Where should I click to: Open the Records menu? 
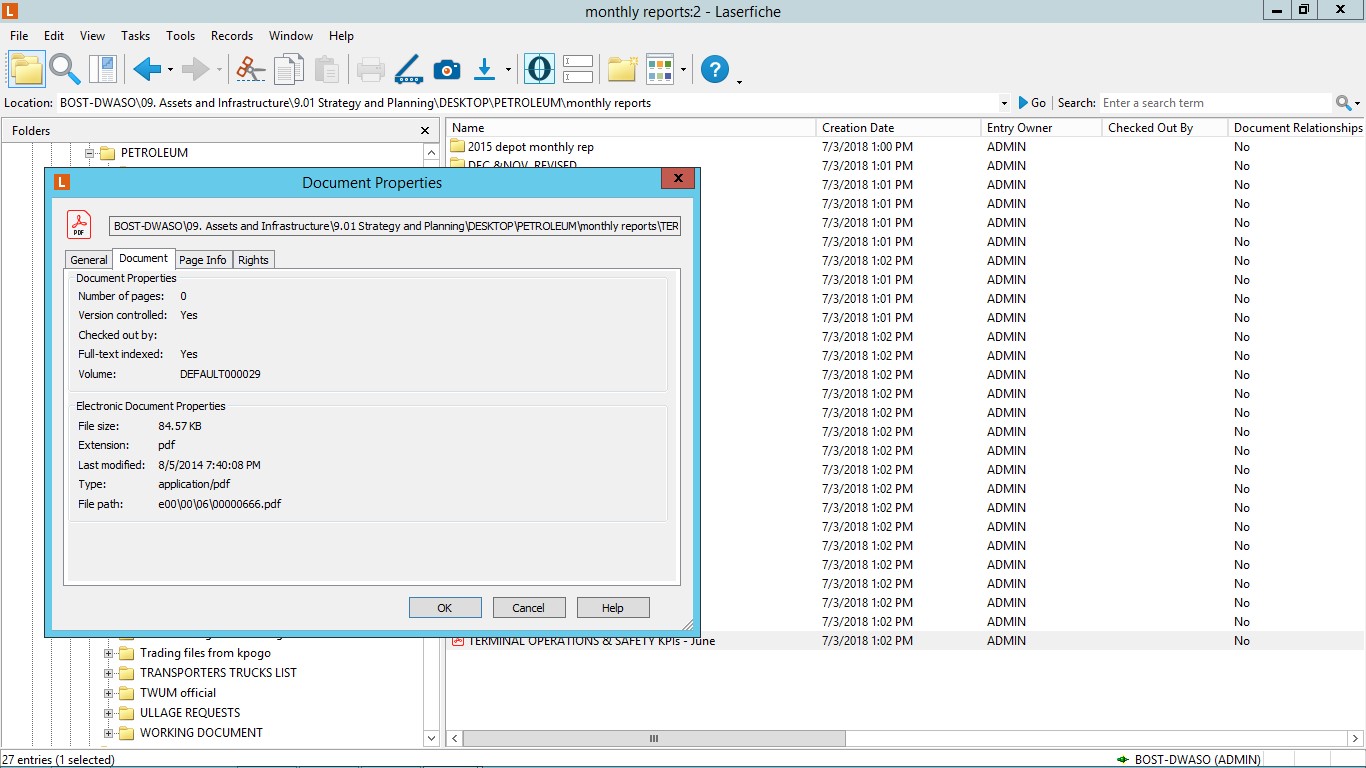(232, 36)
